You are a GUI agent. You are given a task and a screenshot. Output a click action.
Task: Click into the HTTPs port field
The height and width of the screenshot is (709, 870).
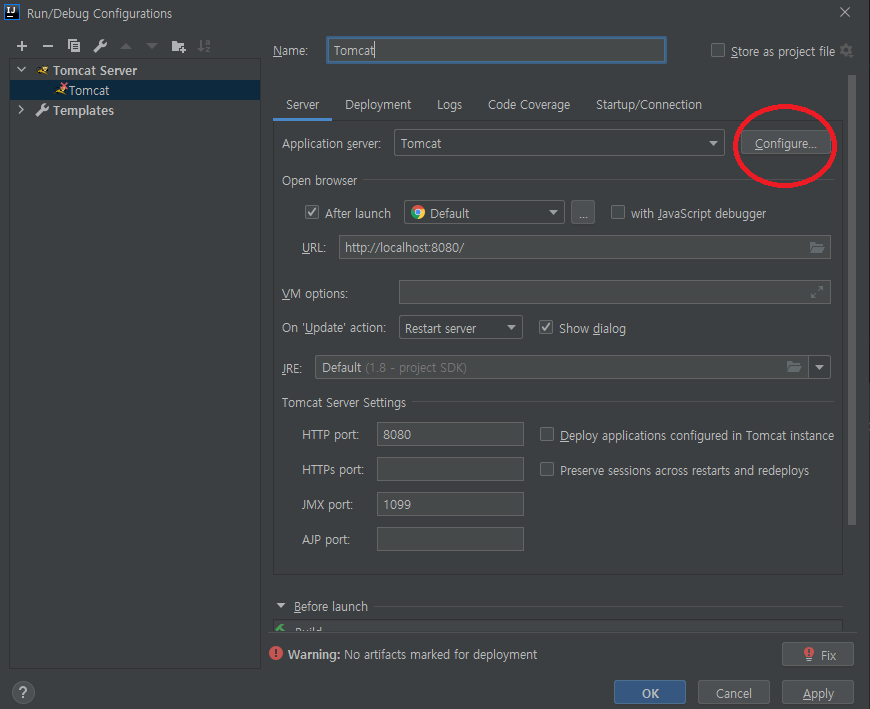450,469
